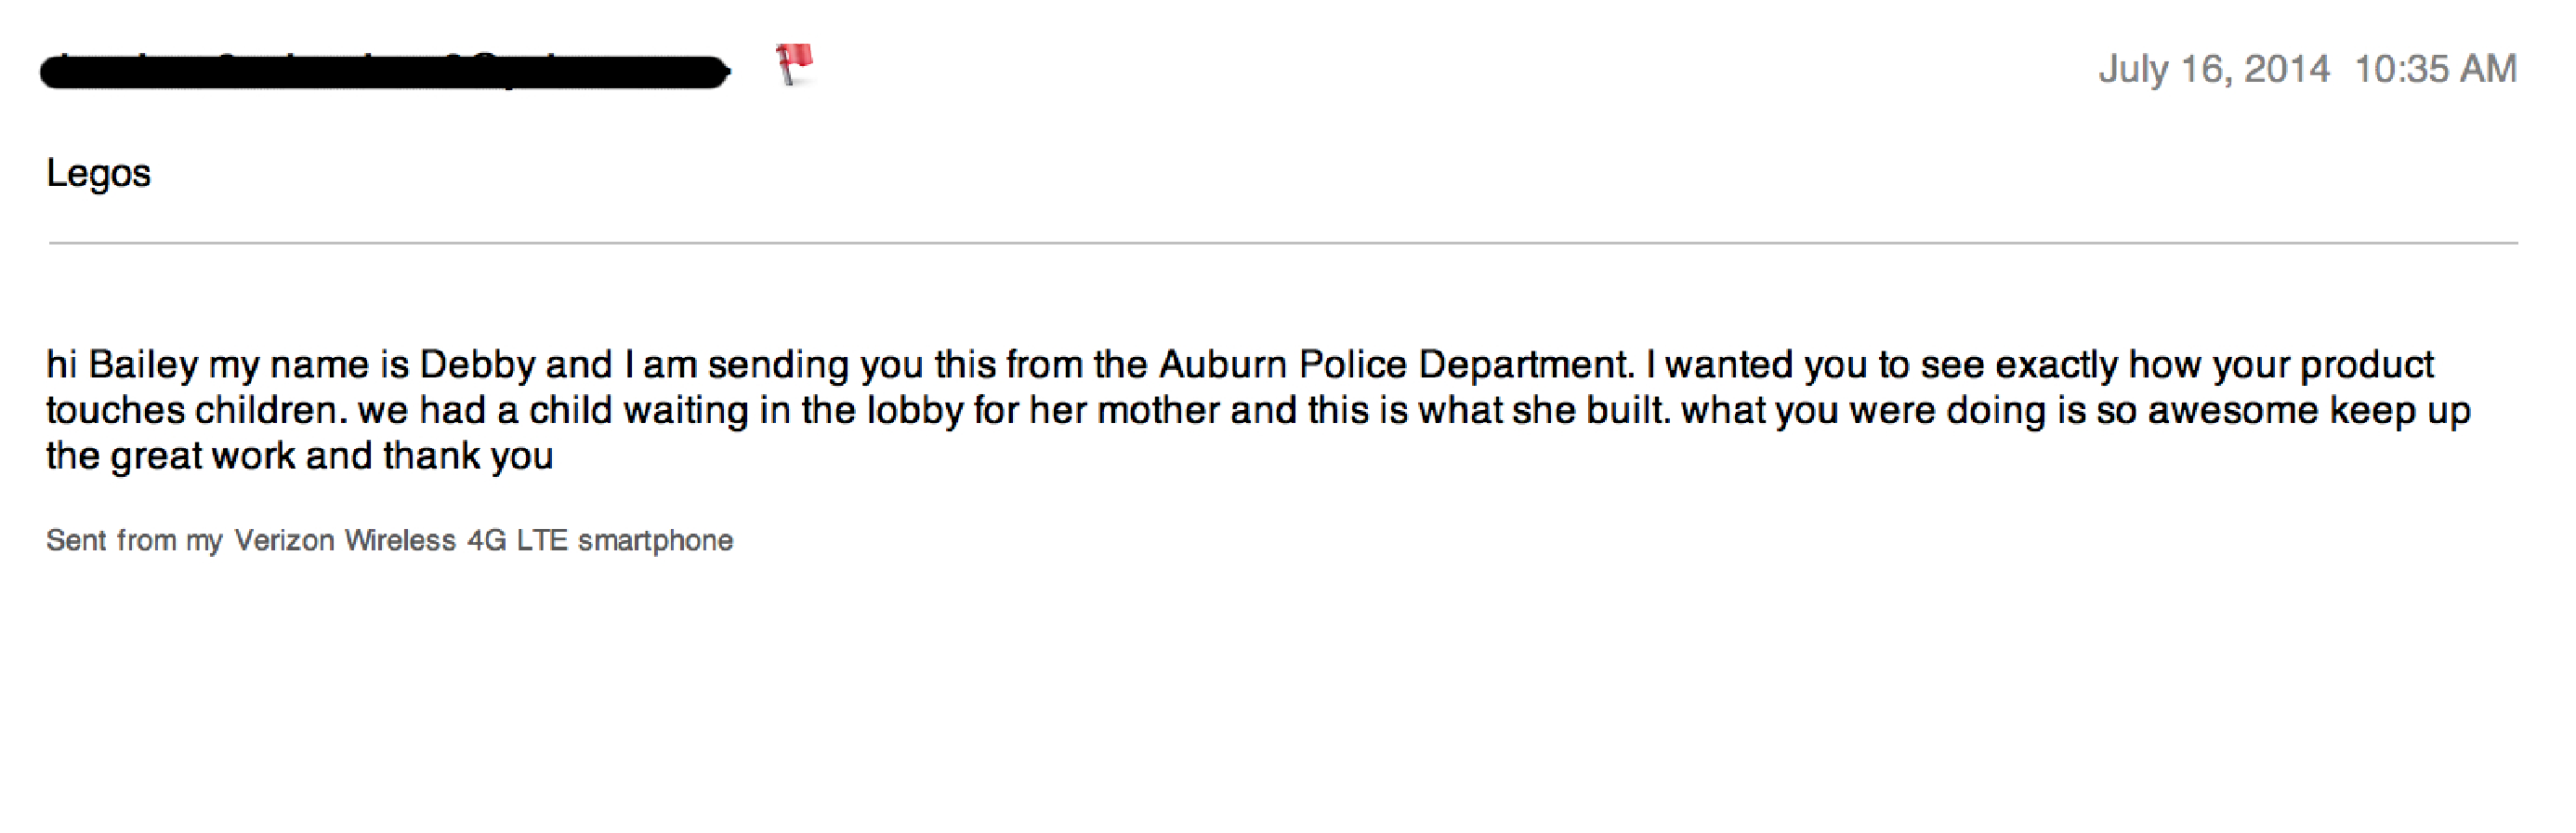Click the word smartphone in the signature

pos(655,541)
